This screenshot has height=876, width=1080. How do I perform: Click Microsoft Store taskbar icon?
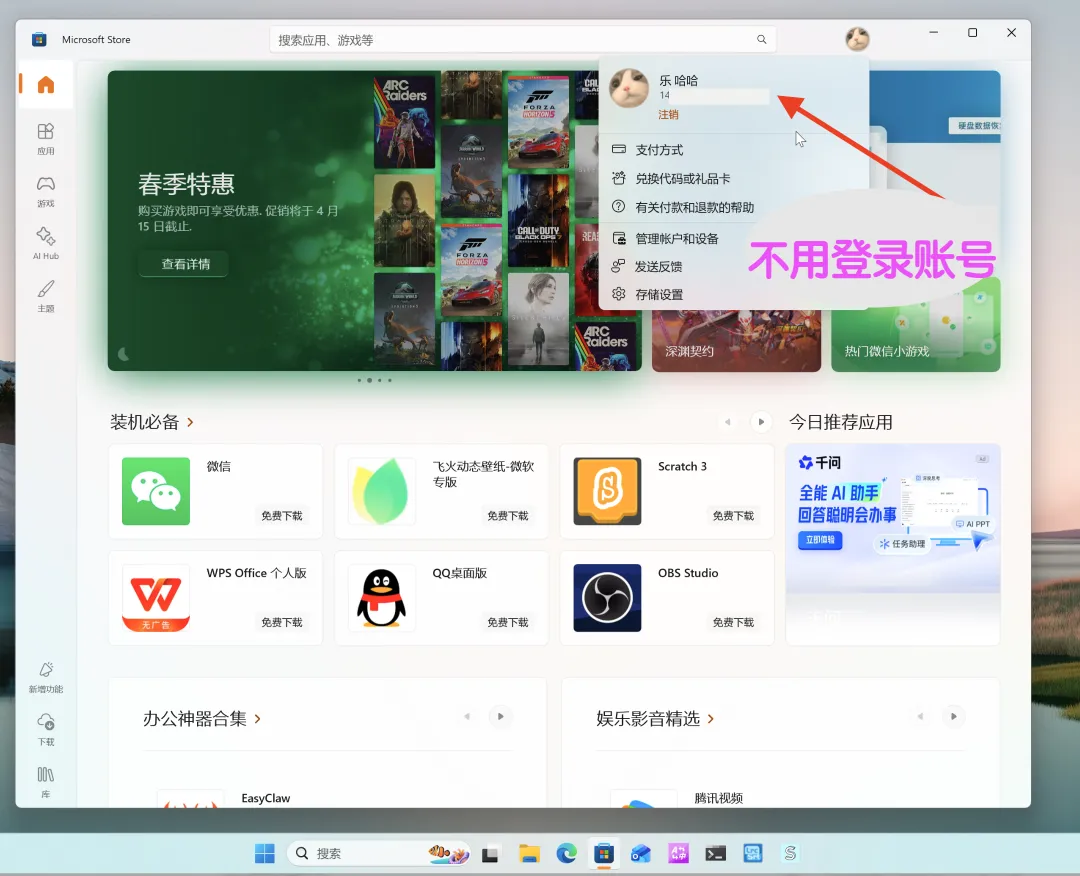(604, 853)
